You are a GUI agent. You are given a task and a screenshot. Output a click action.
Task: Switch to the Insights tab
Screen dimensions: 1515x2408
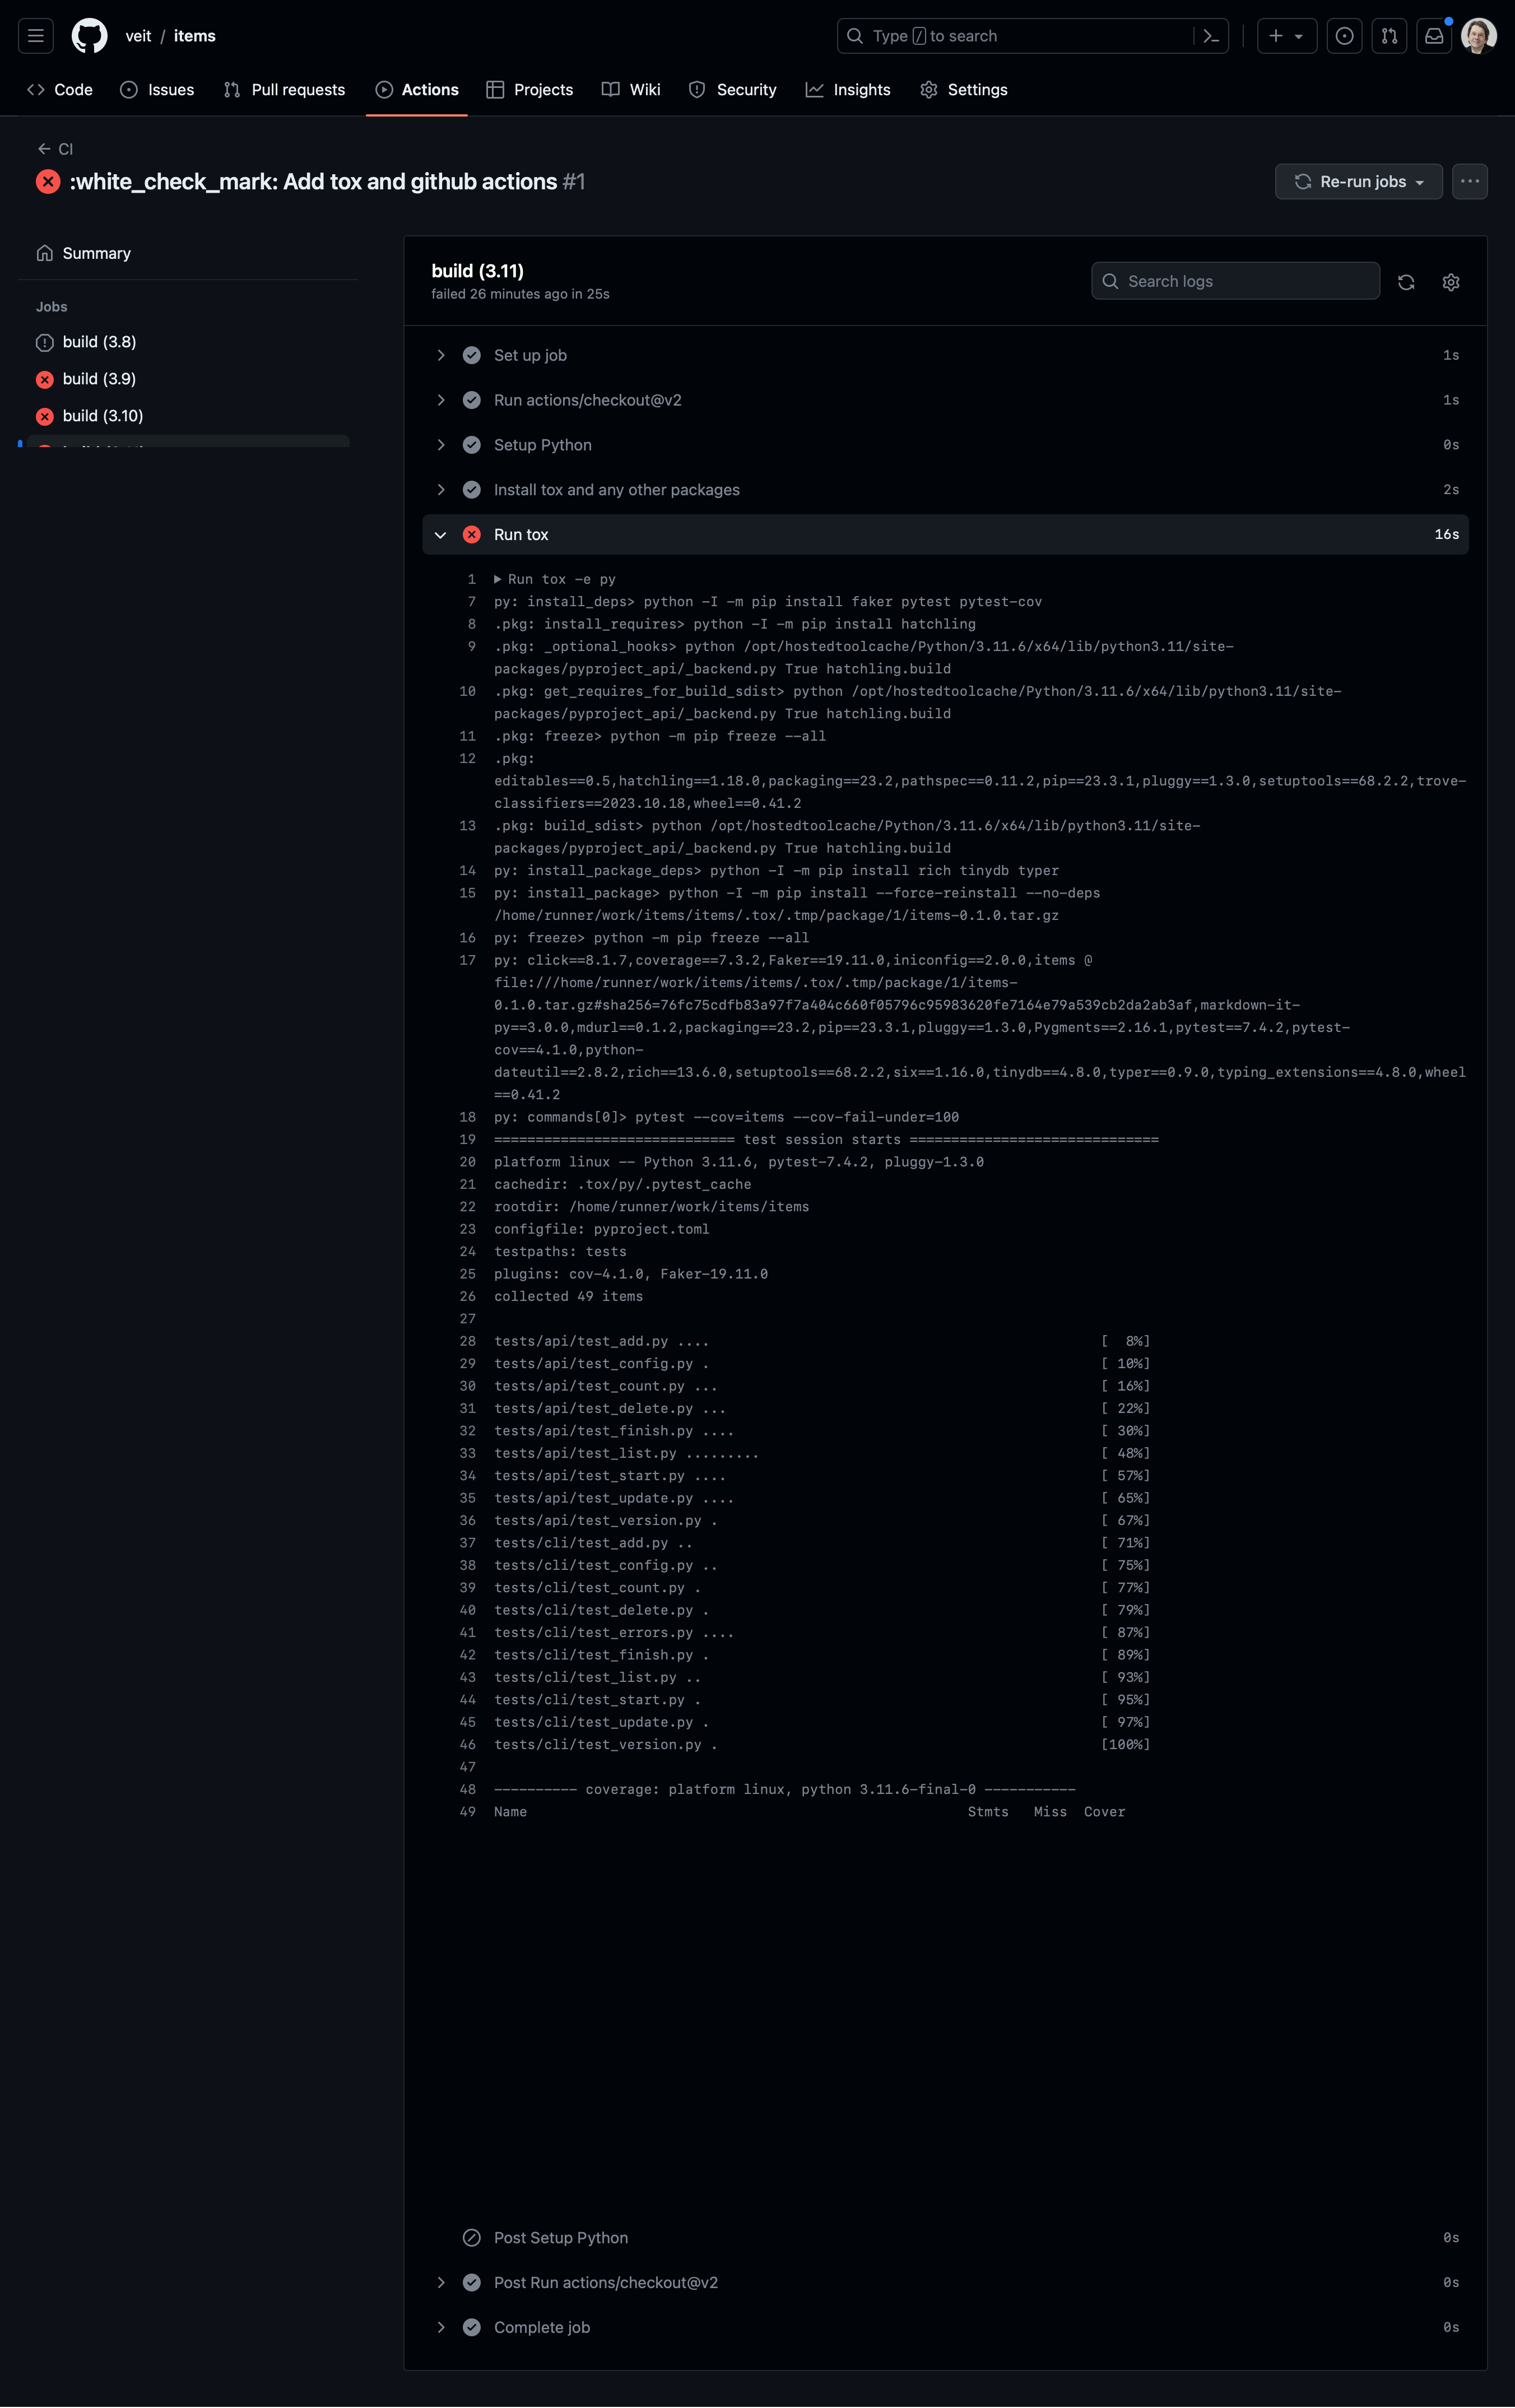pyautogui.click(x=848, y=90)
